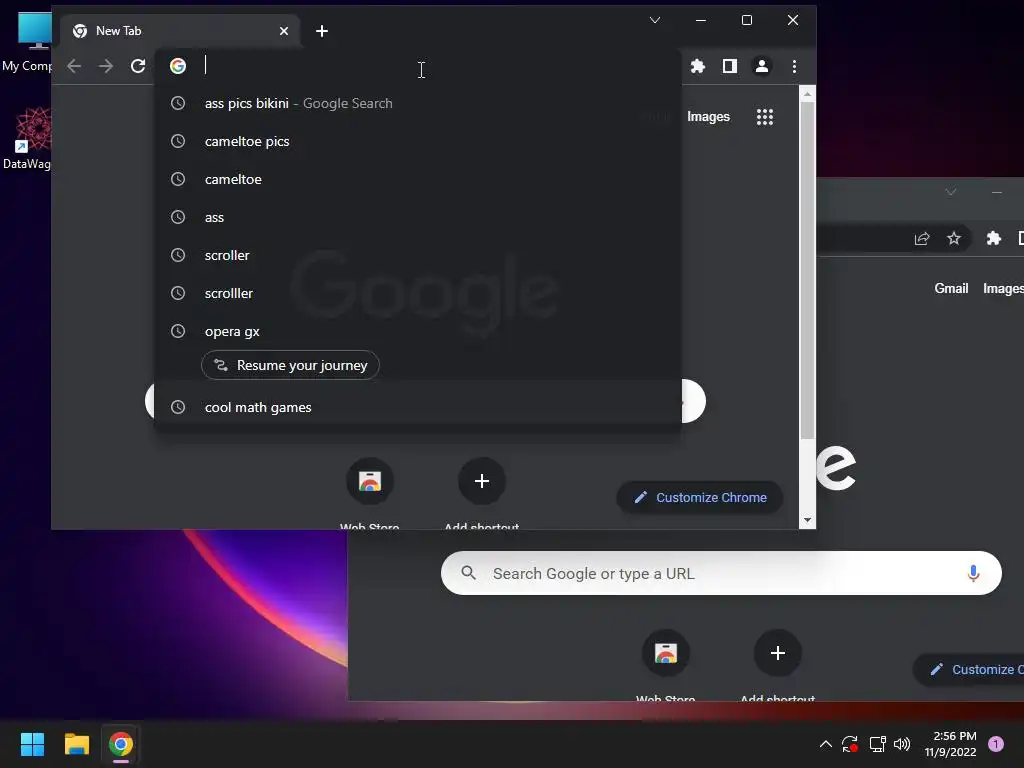Click Customize Chrome in the back window
This screenshot has height=768, width=1024.
969,669
